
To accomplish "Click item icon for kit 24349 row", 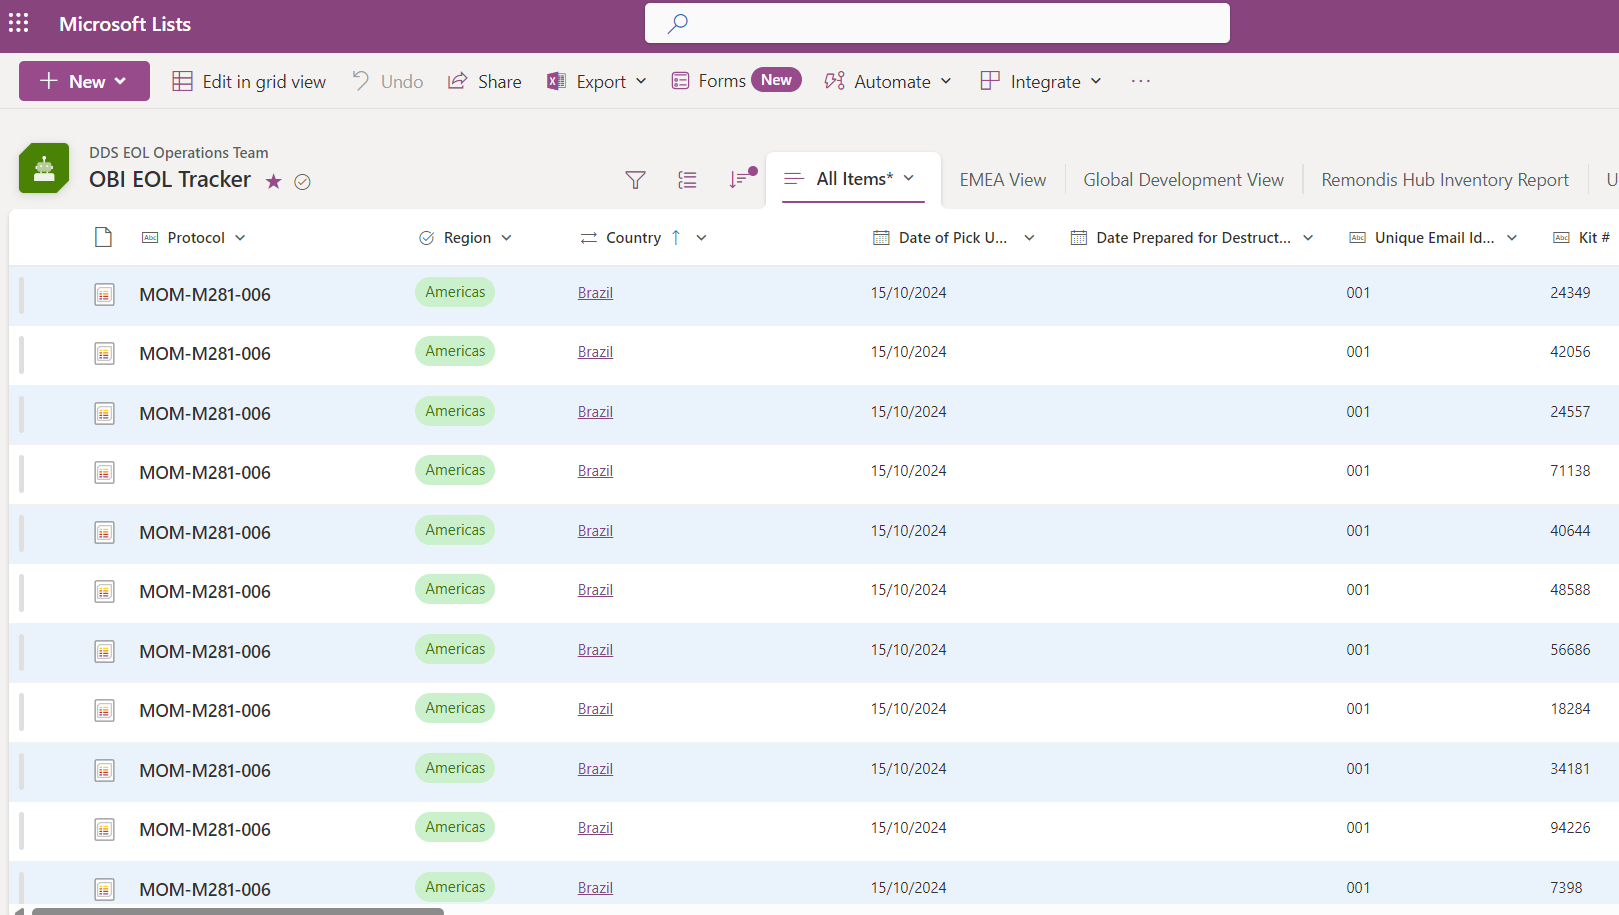I will click(104, 294).
